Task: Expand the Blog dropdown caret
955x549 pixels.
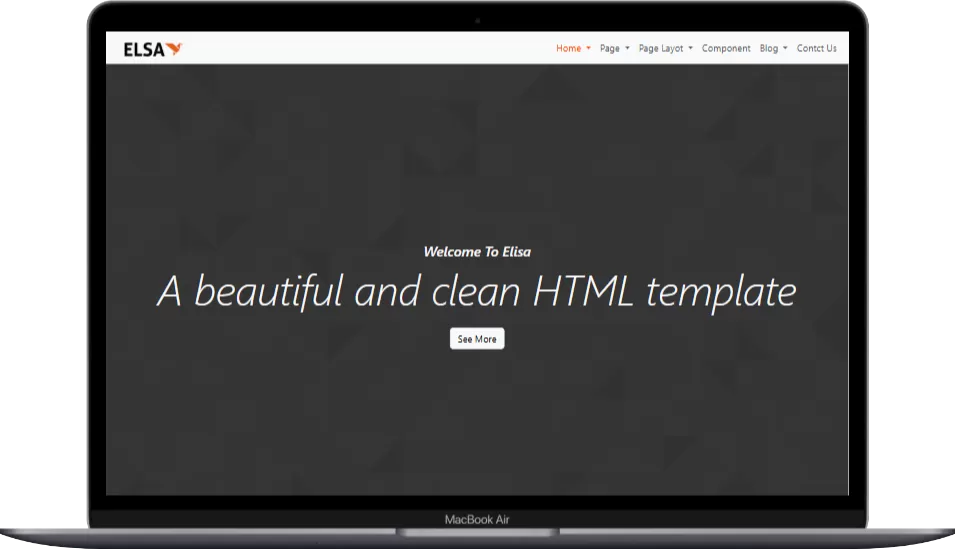Action: pos(785,48)
